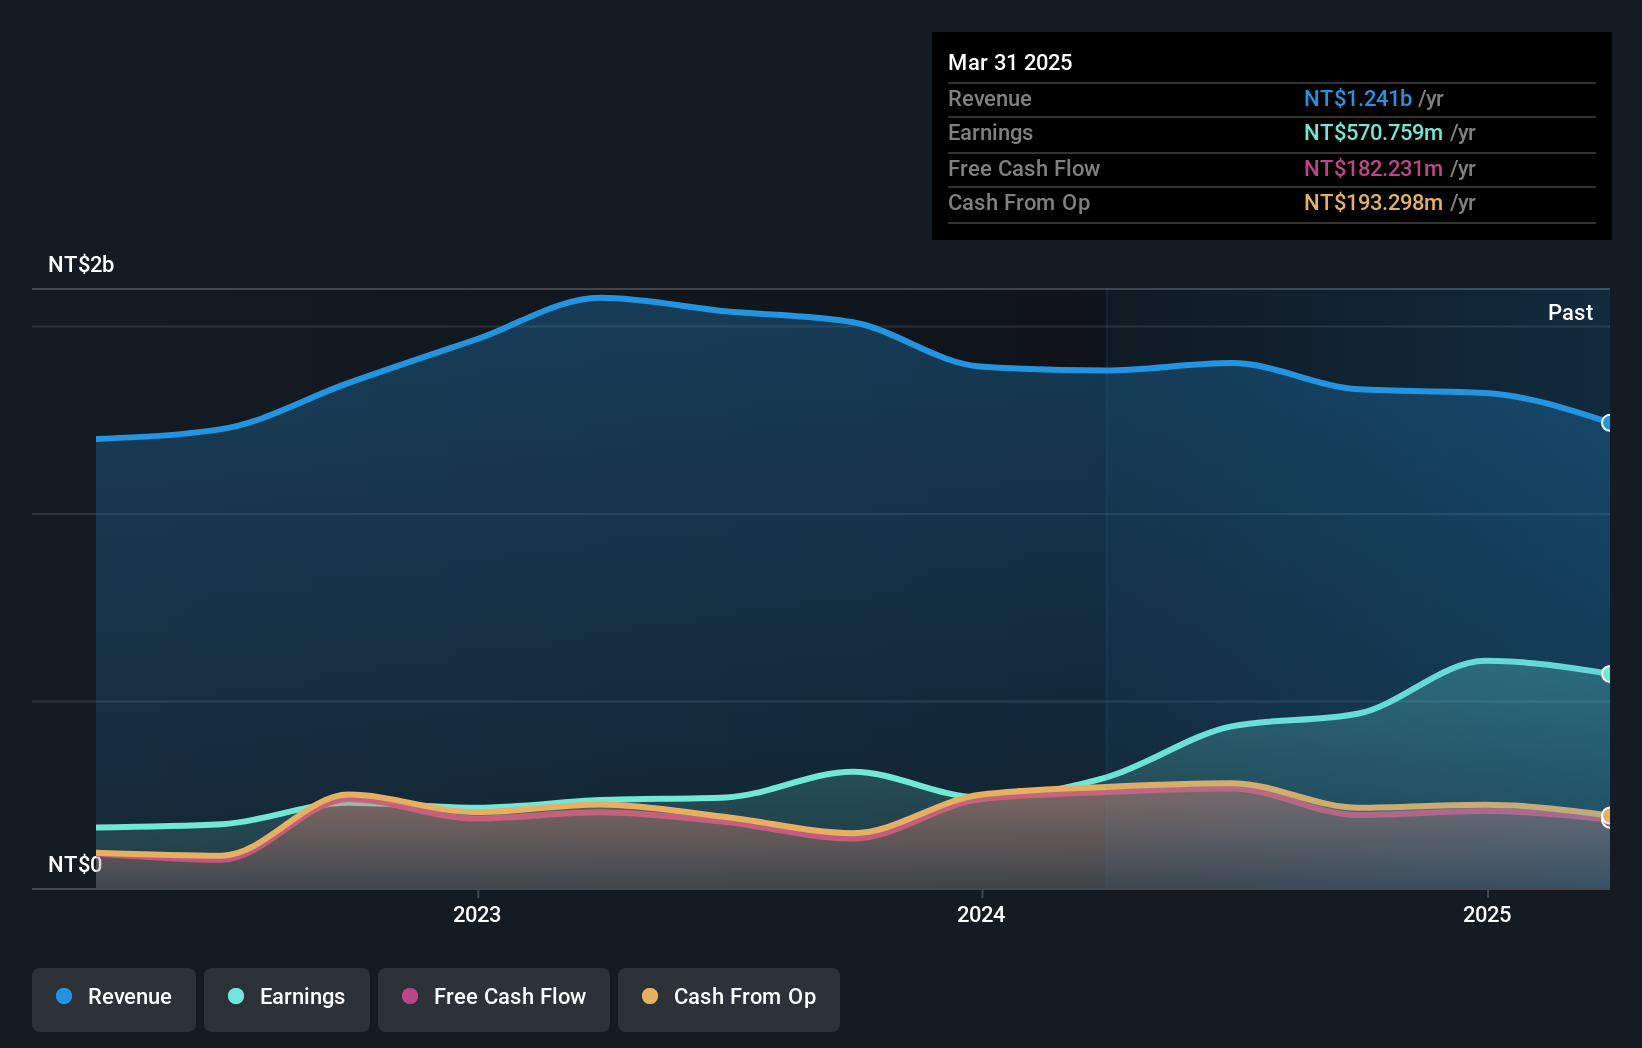This screenshot has width=1642, height=1048.
Task: Click the NT$193.298m cash from op value
Action: click(1373, 202)
